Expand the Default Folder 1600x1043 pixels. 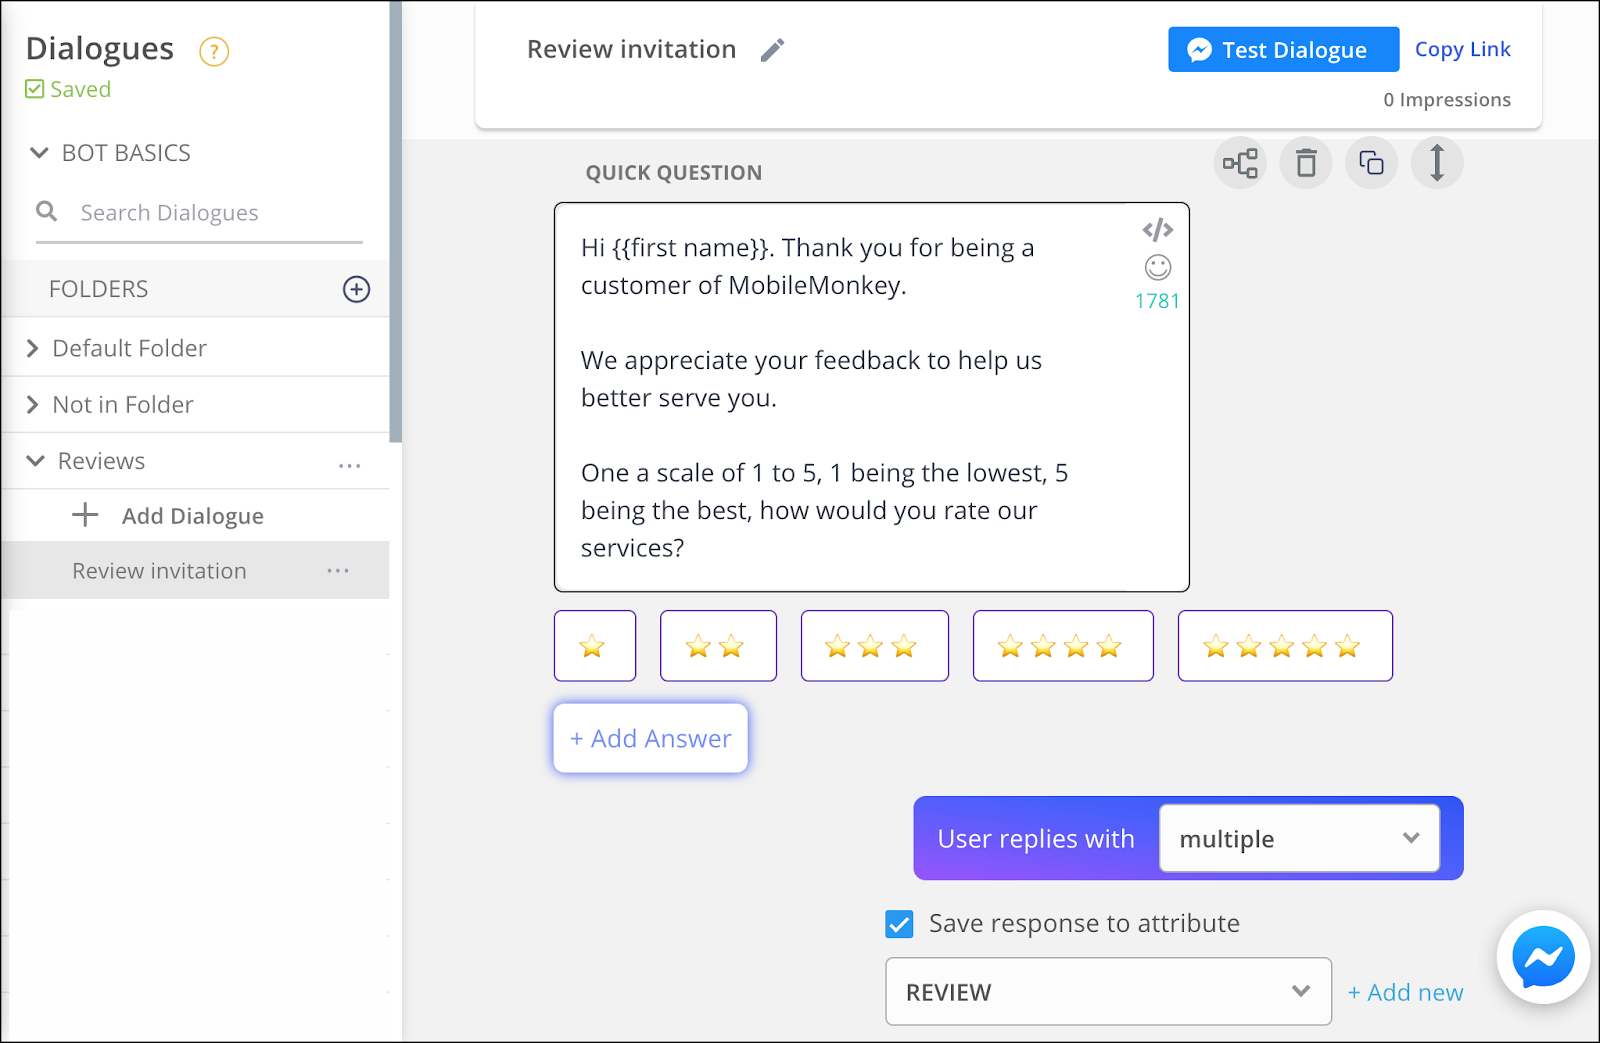(33, 348)
